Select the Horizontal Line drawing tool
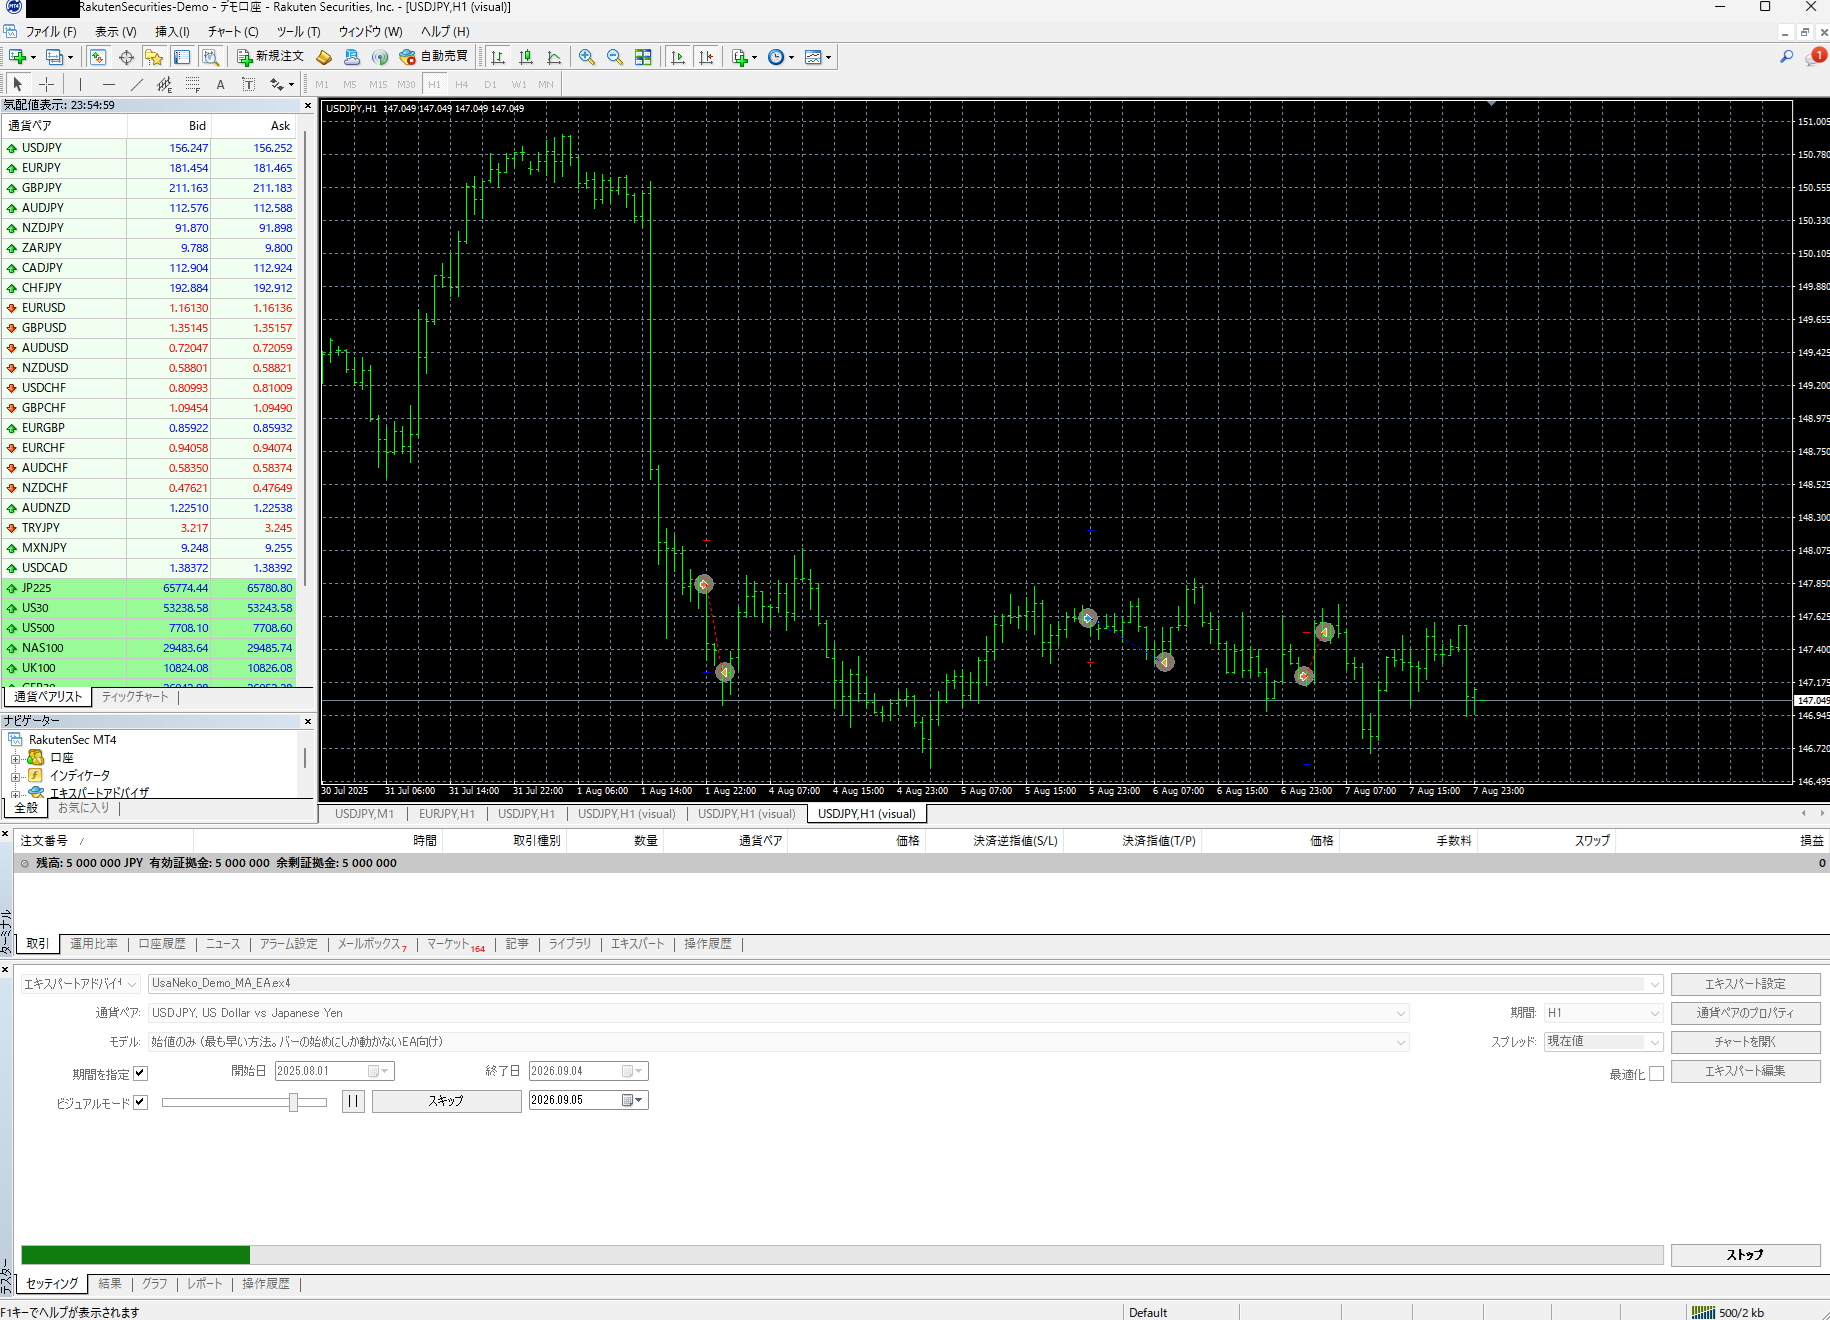 tap(109, 84)
